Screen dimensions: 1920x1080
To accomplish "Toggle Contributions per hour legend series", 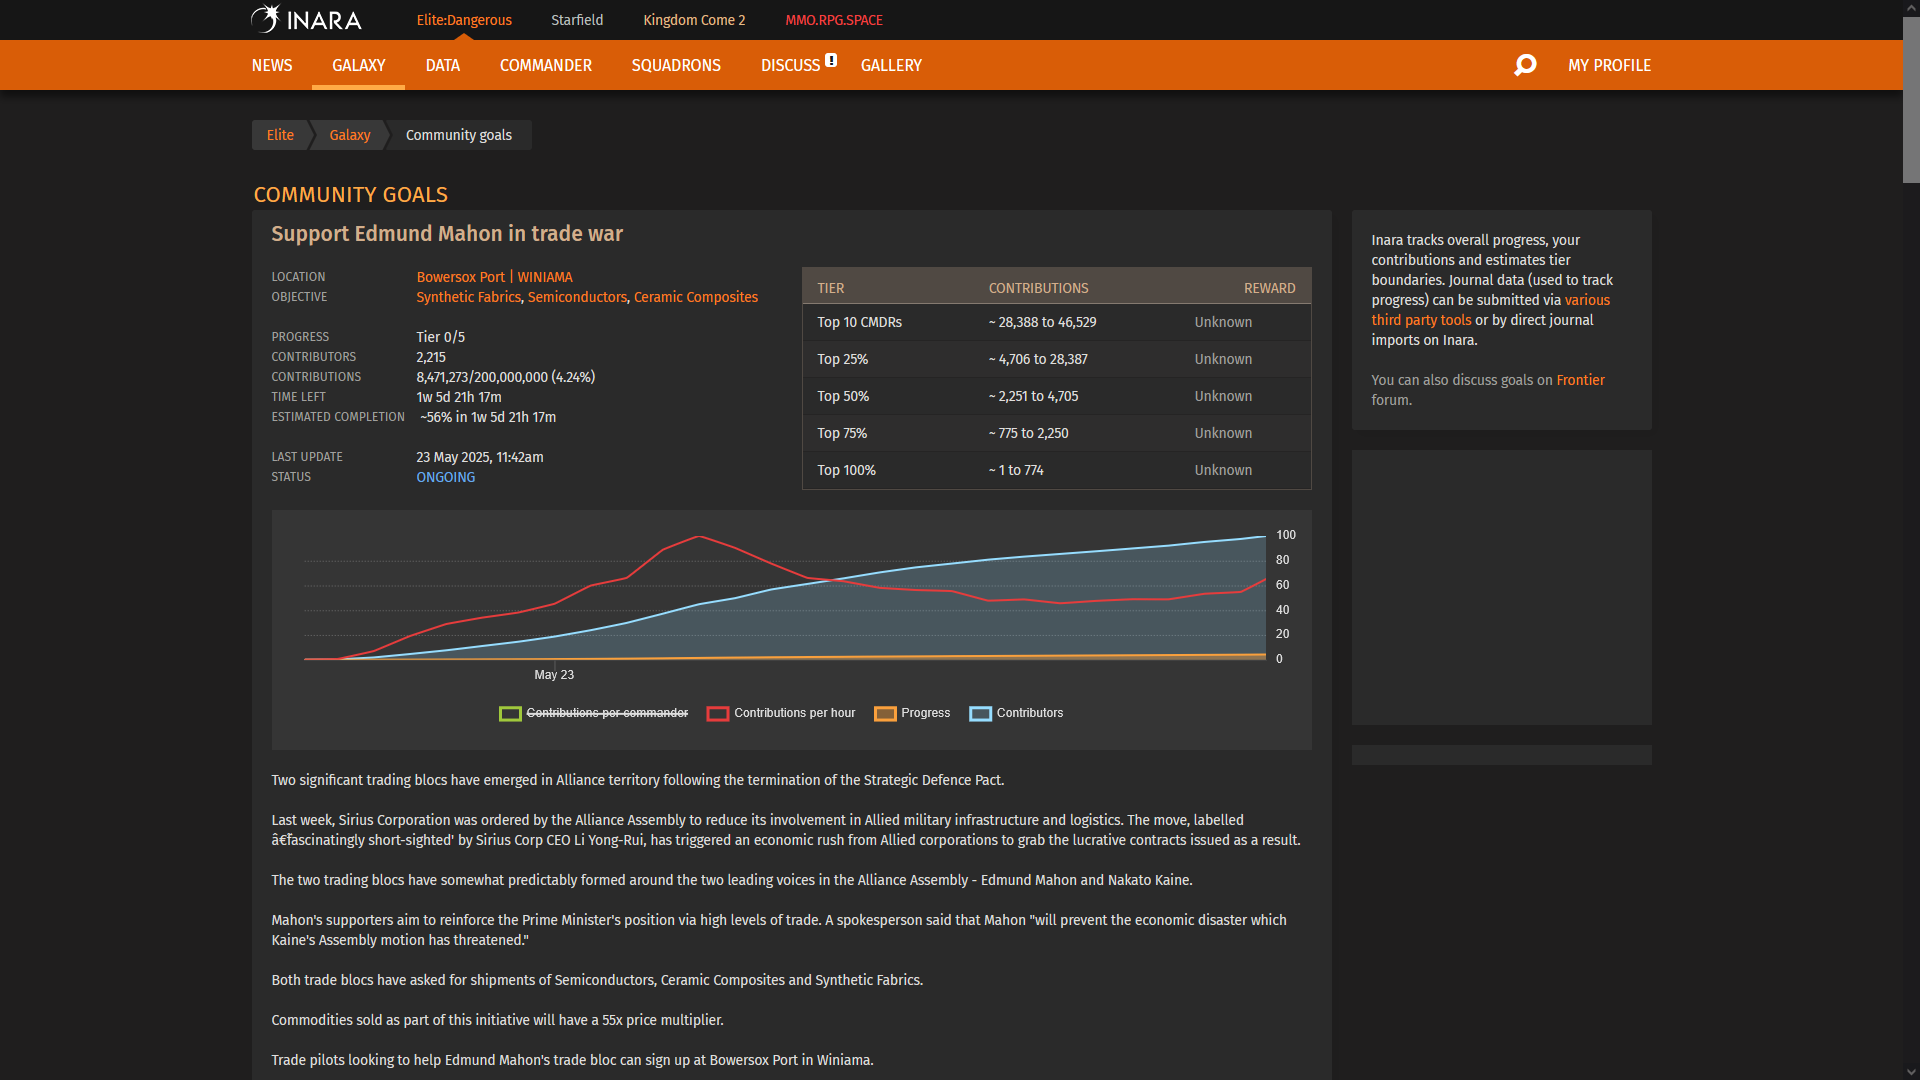I will click(794, 713).
